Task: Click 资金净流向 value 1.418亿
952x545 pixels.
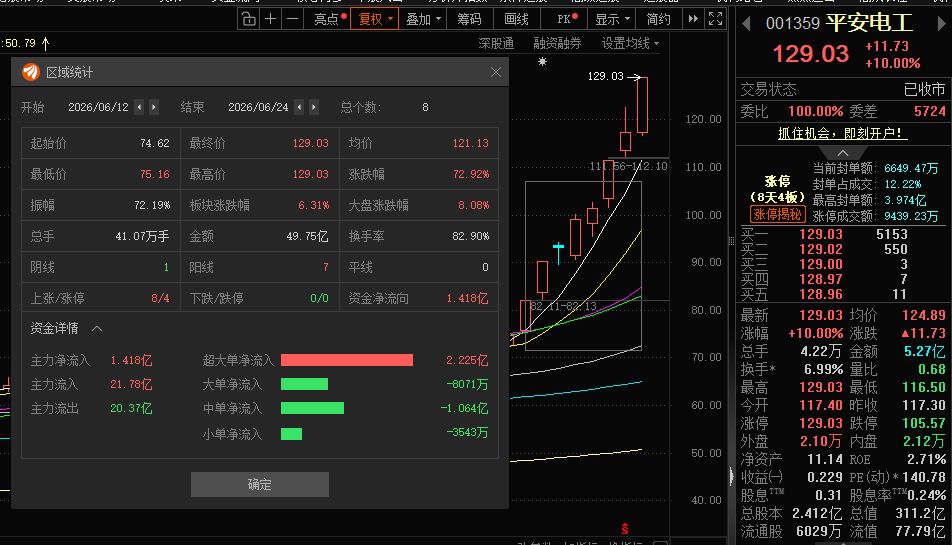Action: coord(468,298)
